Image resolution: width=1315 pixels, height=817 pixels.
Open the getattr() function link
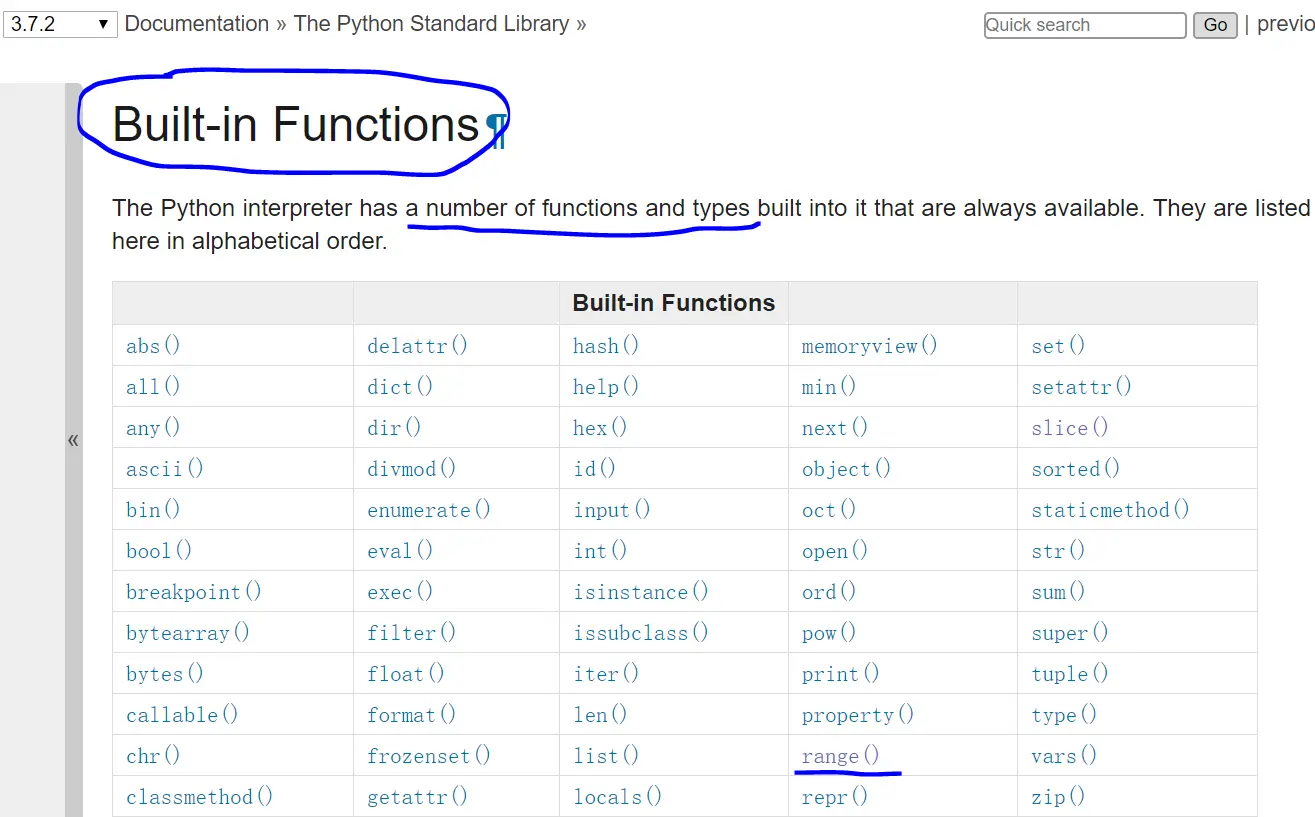click(x=417, y=797)
